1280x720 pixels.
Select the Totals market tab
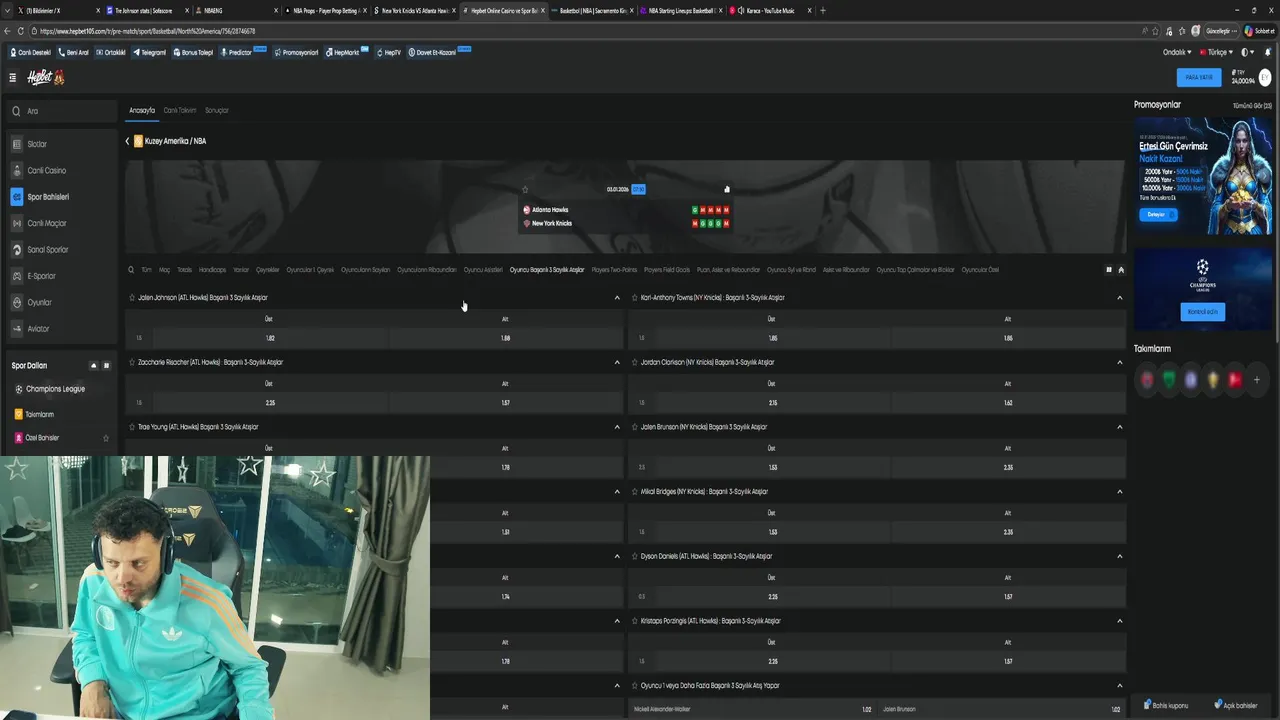(184, 270)
